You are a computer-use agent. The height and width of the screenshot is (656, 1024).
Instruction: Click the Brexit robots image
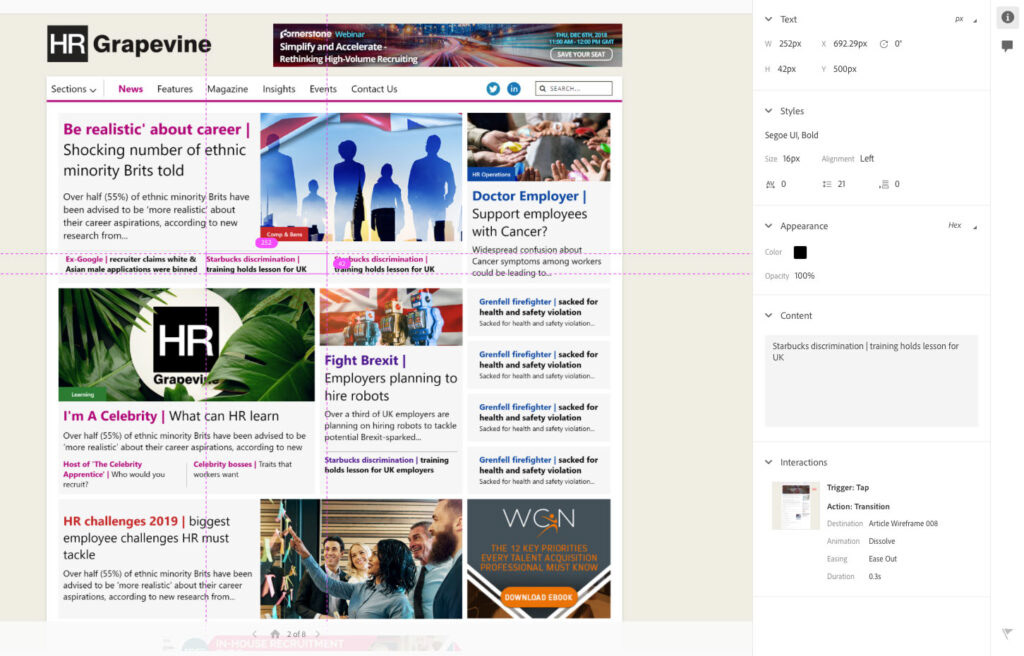tap(391, 317)
